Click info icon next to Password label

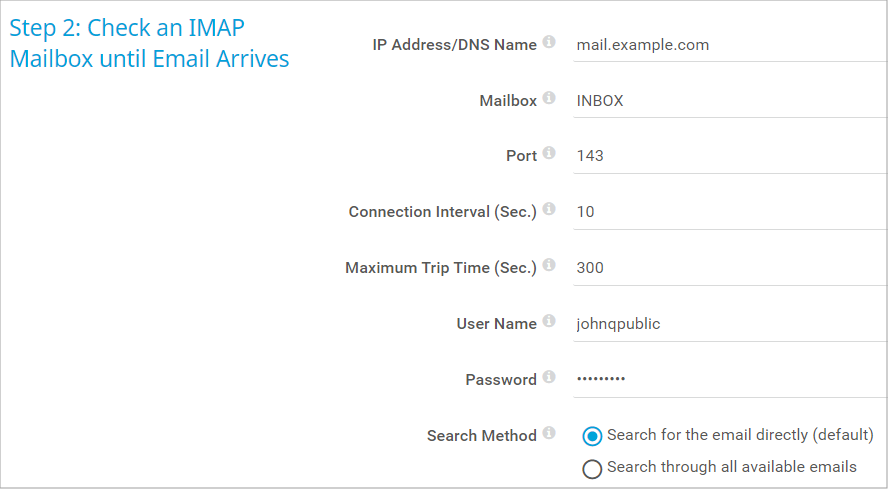pos(549,379)
